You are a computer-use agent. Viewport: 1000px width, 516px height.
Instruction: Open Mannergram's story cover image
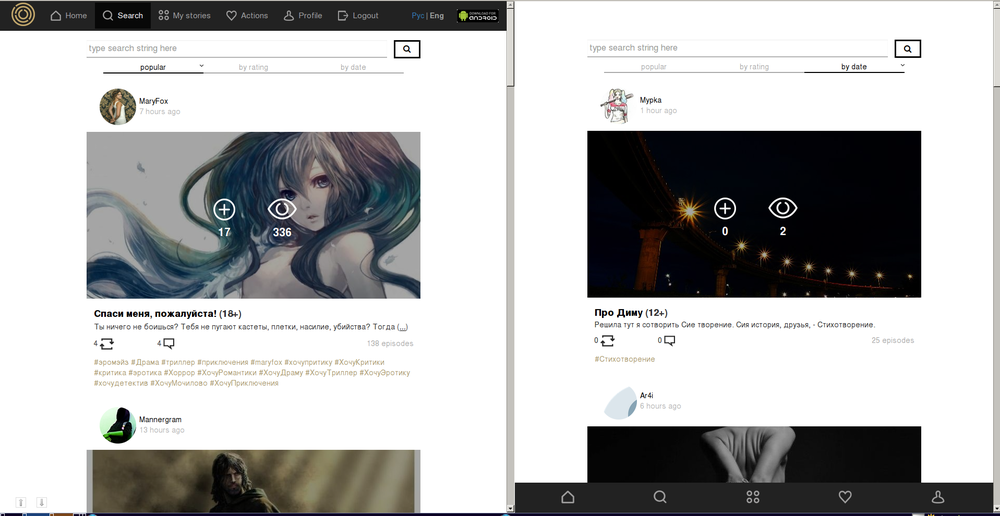[x=253, y=482]
